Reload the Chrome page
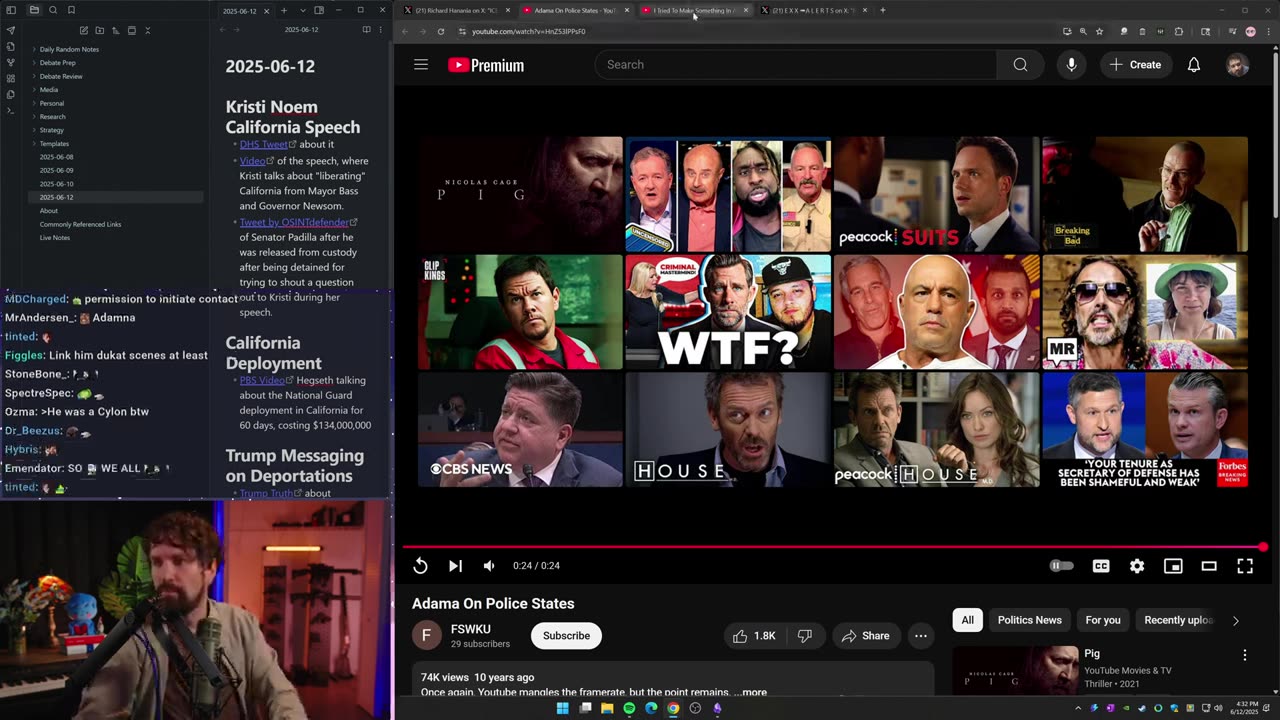Image resolution: width=1280 pixels, height=720 pixels. click(441, 31)
